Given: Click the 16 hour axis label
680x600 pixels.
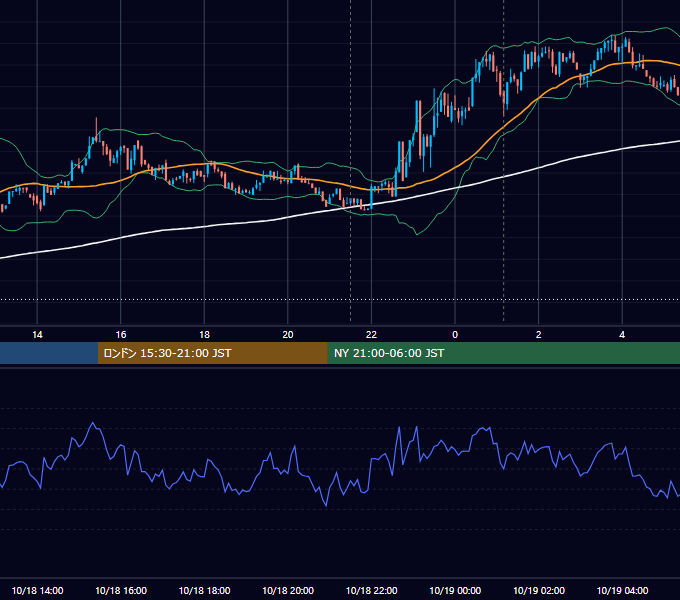Looking at the screenshot, I should [121, 335].
